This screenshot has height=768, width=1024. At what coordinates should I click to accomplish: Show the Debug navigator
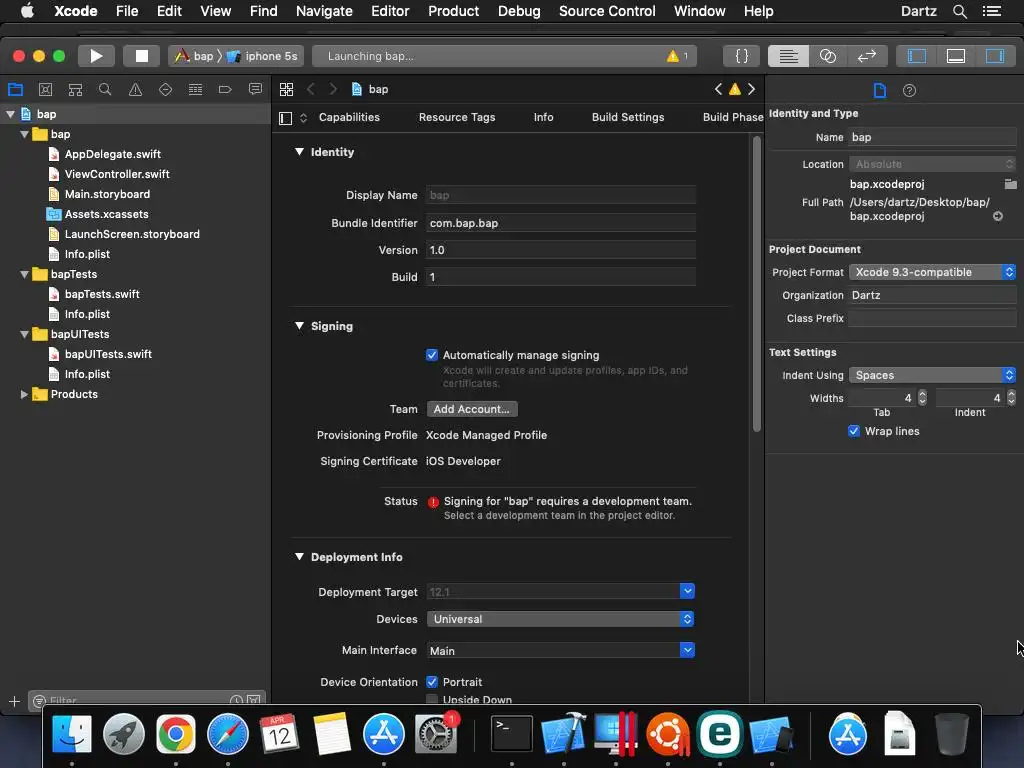click(x=195, y=89)
